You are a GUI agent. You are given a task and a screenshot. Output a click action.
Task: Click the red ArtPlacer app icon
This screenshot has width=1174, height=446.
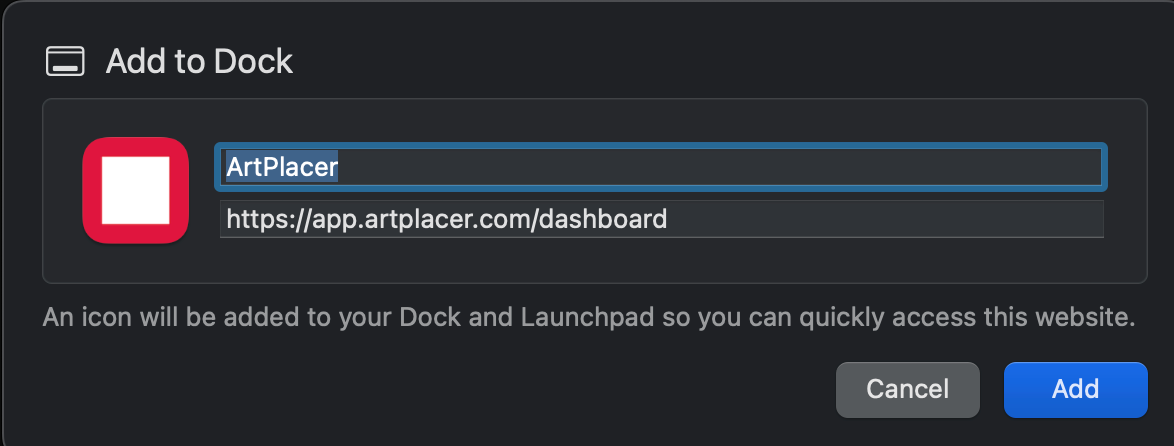(x=136, y=190)
